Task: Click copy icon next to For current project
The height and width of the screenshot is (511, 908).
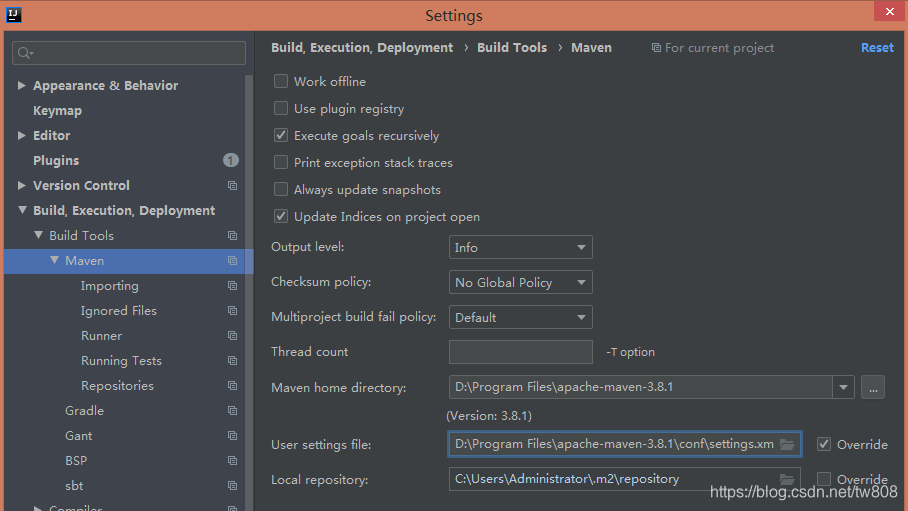Action: [x=656, y=48]
